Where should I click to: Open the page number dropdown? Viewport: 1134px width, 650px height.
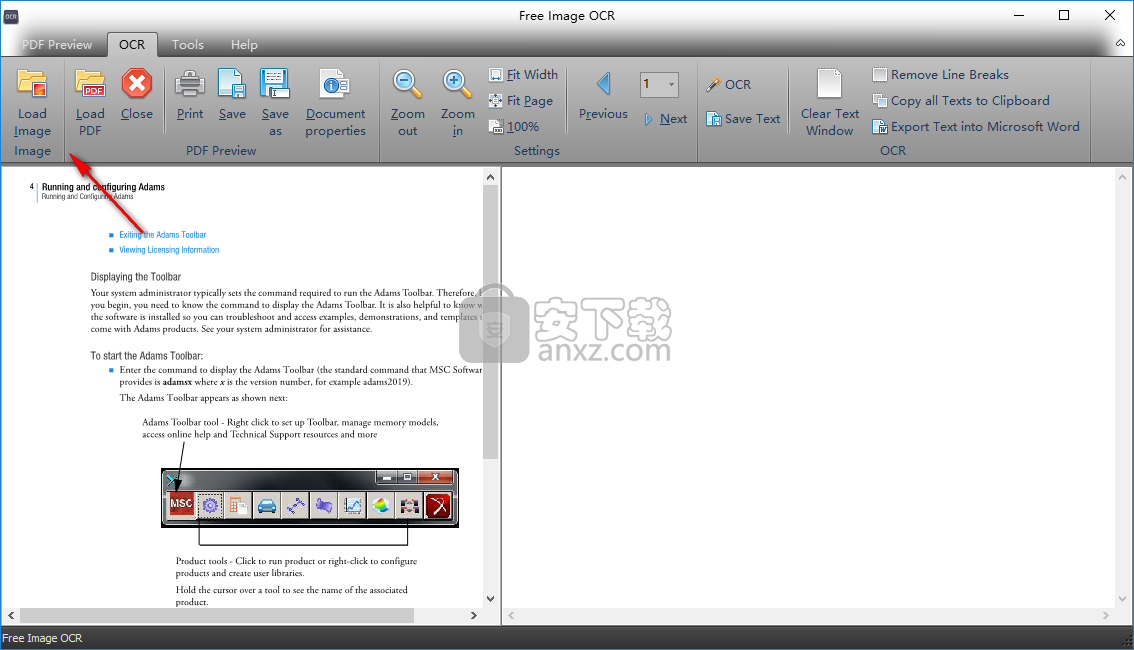tap(671, 85)
